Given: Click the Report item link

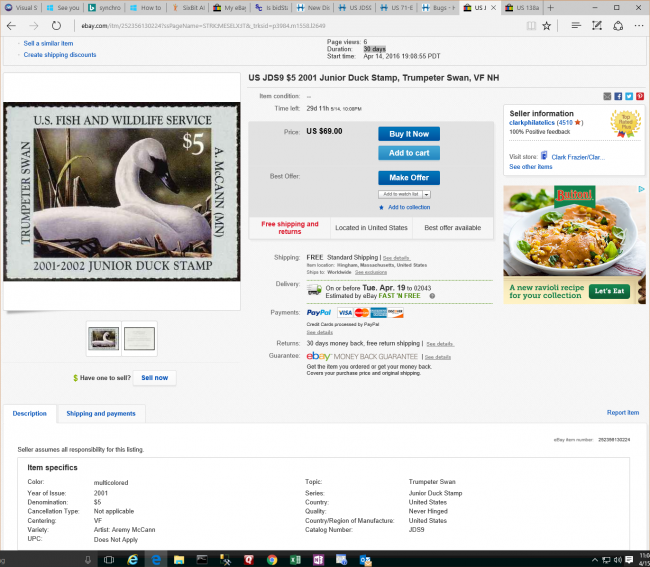Looking at the screenshot, I should (623, 412).
